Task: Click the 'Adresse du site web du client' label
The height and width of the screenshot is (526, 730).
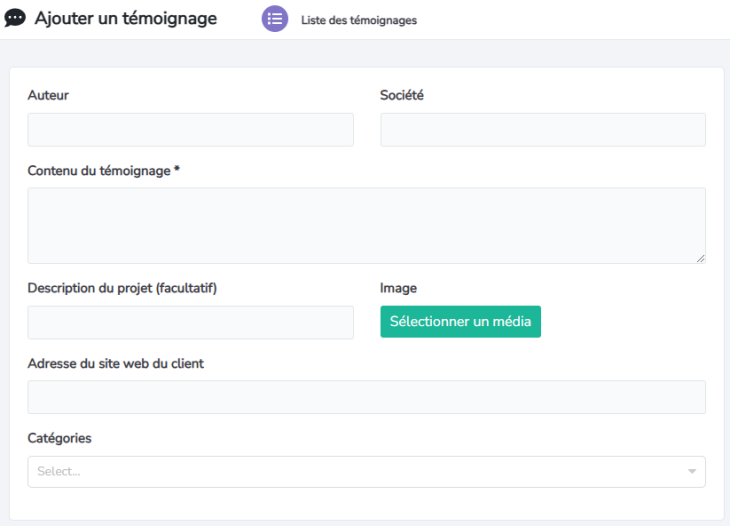Action: coord(115,364)
